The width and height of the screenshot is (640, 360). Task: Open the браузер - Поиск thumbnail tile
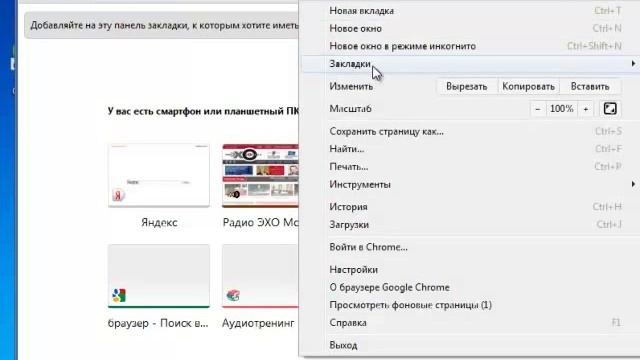(159, 276)
